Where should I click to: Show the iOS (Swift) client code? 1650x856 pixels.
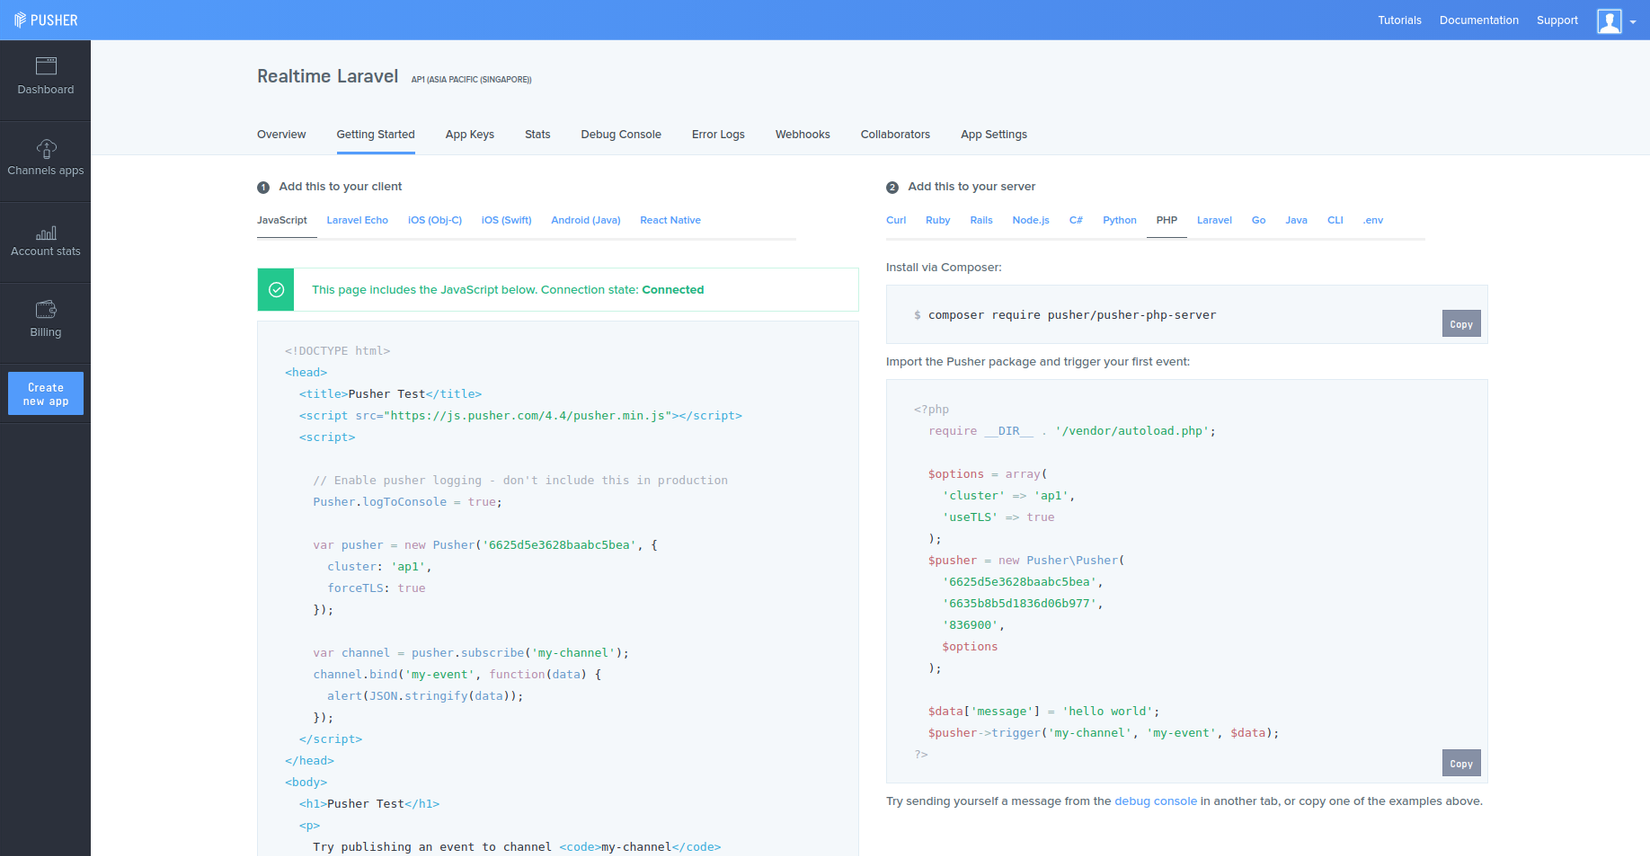coord(506,220)
